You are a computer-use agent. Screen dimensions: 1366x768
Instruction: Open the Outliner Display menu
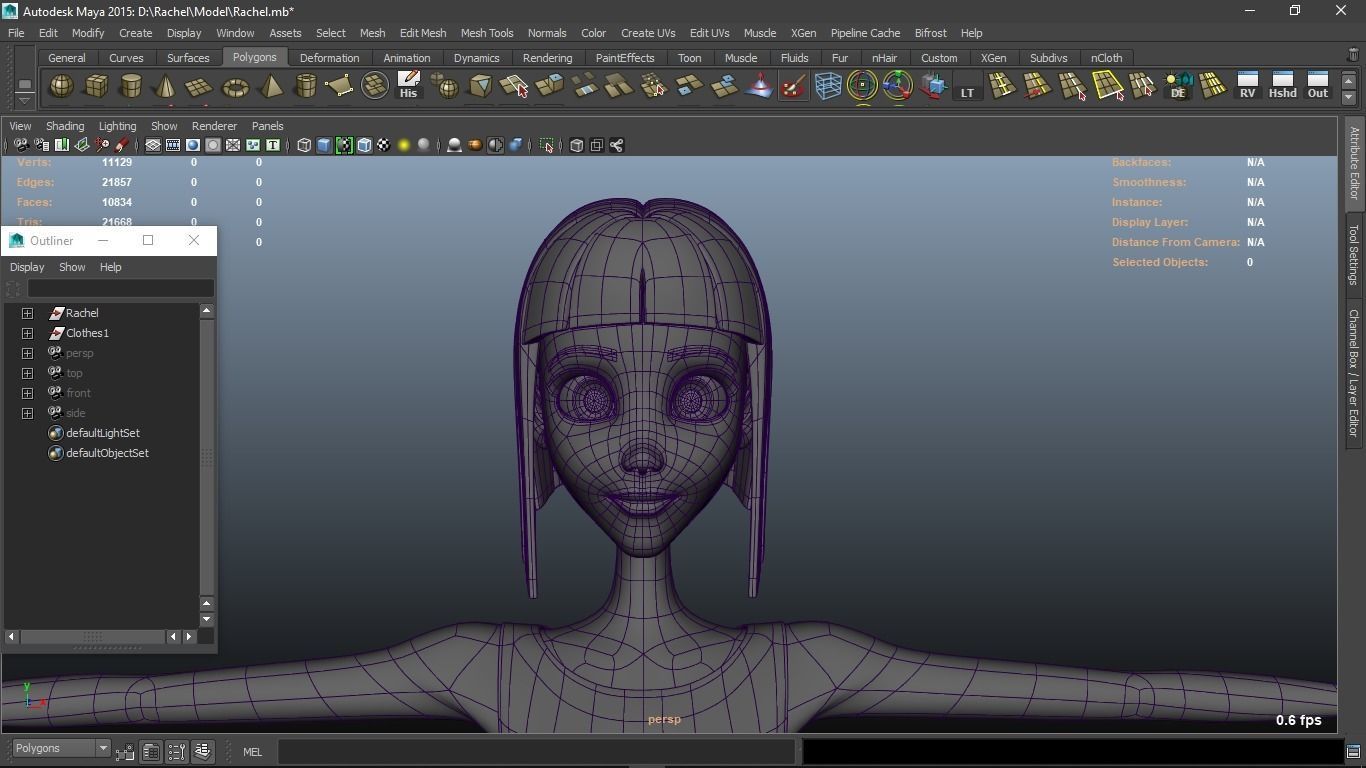[27, 267]
